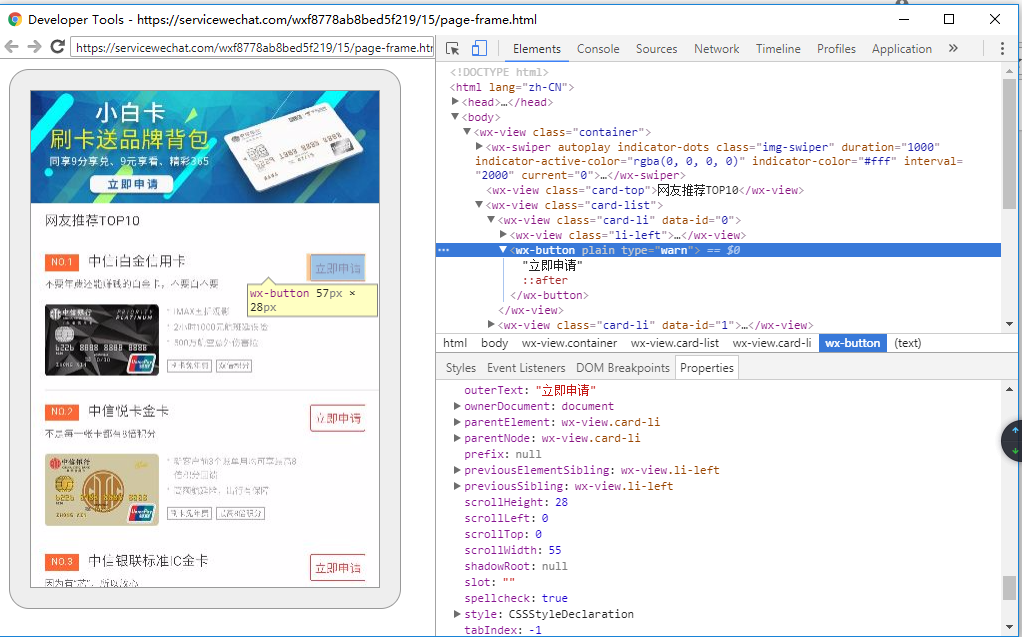Screen dimensions: 1022x637
Task: Expand the previousElementSibling property
Action: pyautogui.click(x=458, y=470)
